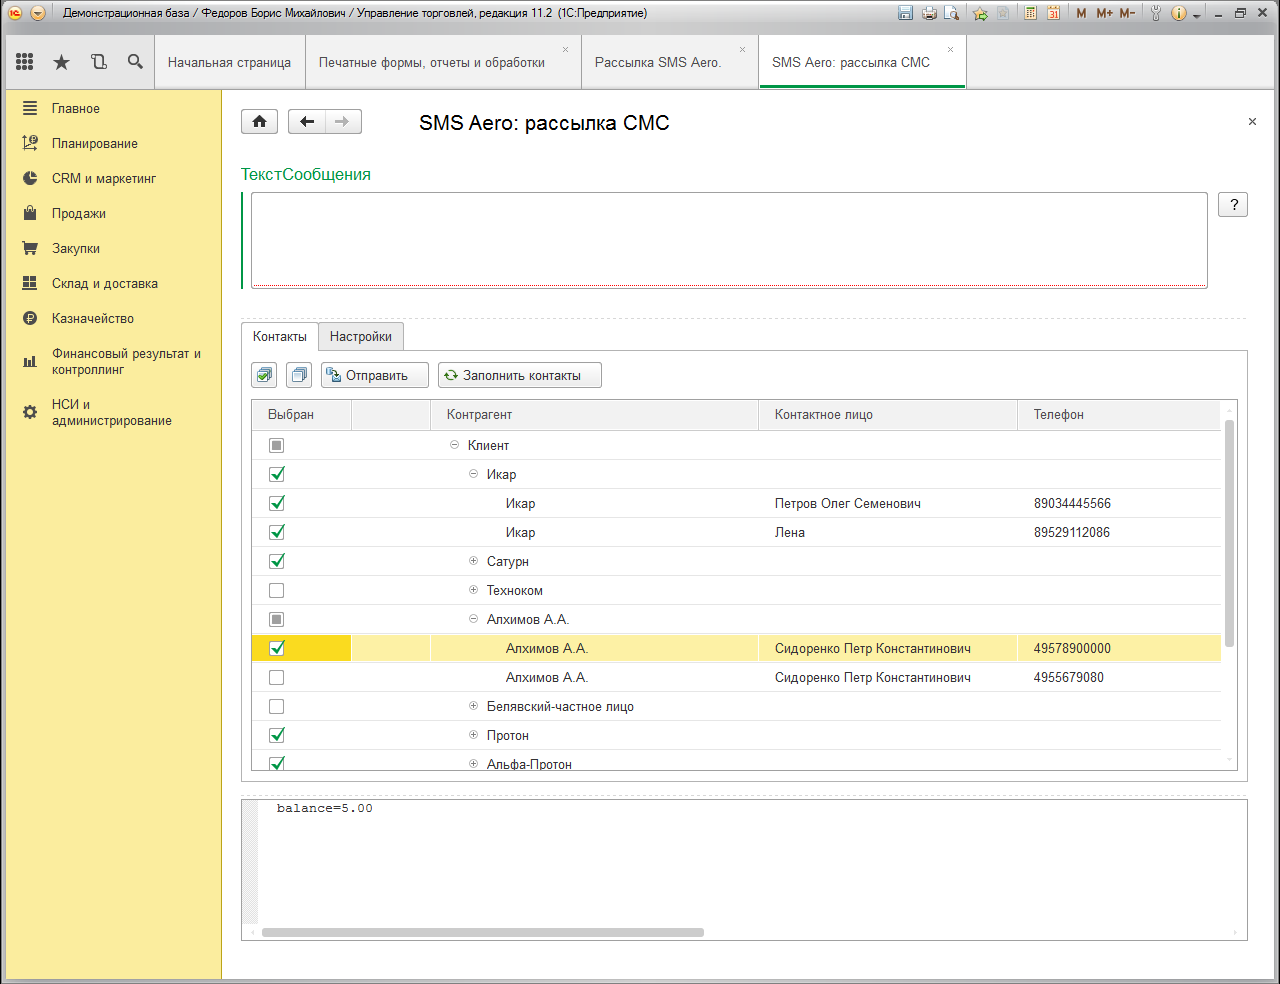The height and width of the screenshot is (984, 1280).
Task: Click the M- memory subtract button
Action: (1127, 13)
